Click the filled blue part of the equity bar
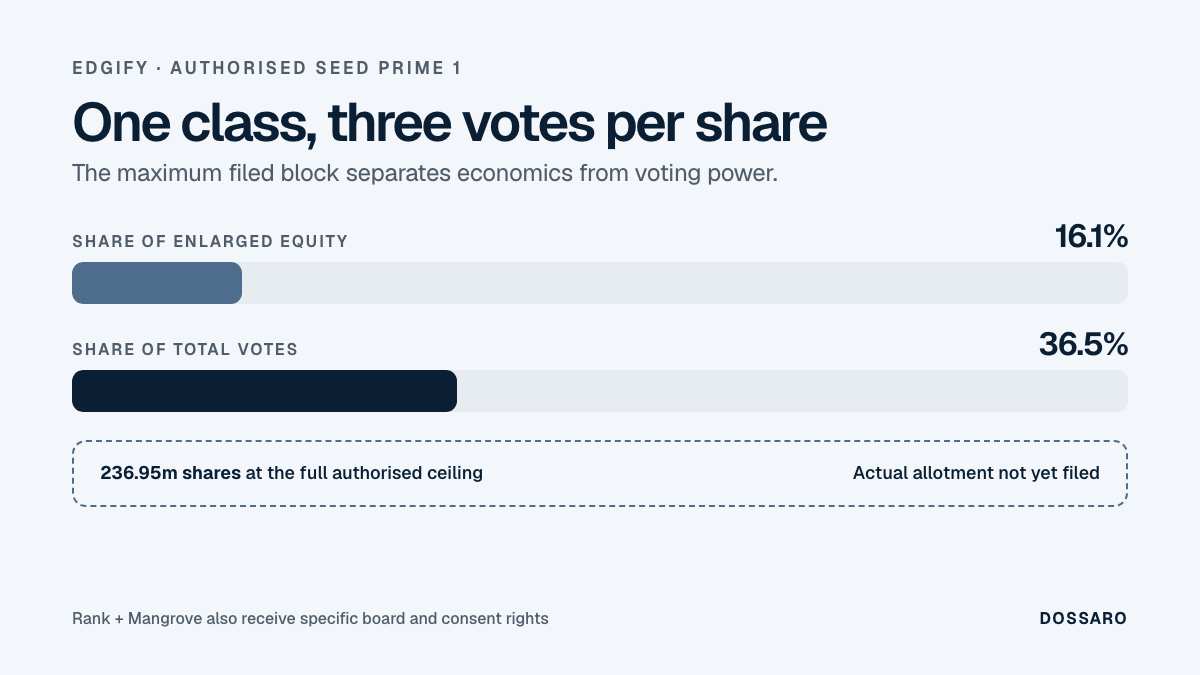 pos(157,283)
